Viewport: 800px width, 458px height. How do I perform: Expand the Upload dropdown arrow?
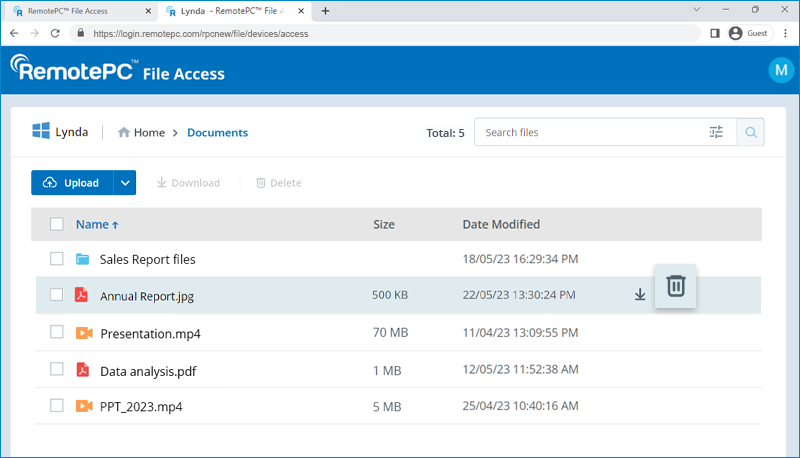click(x=124, y=183)
